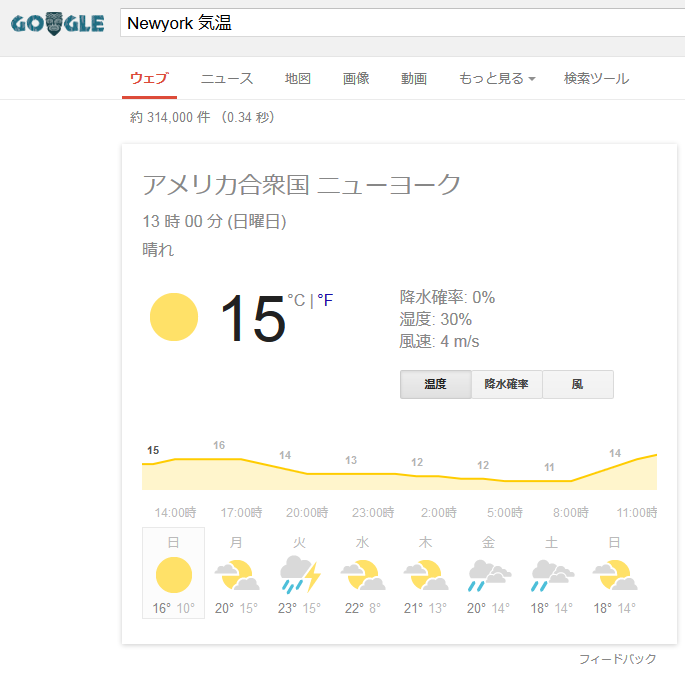Click the 22° 8° Wednesday temperatures
The image size is (685, 673).
(x=363, y=608)
